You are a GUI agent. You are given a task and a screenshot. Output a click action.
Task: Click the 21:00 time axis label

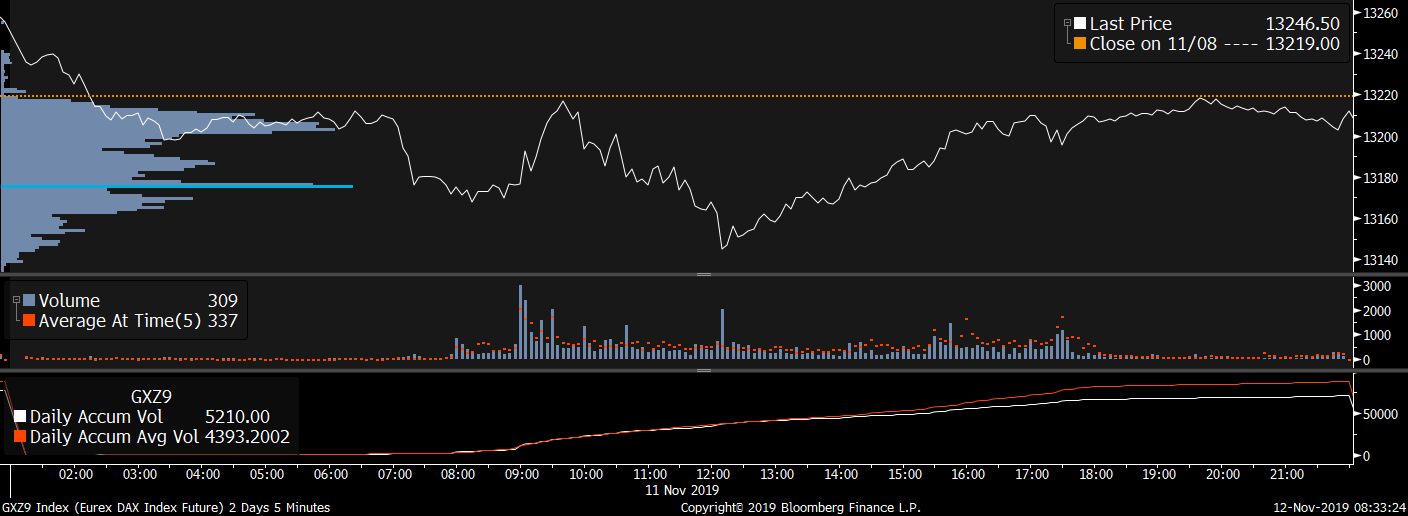coord(1287,474)
